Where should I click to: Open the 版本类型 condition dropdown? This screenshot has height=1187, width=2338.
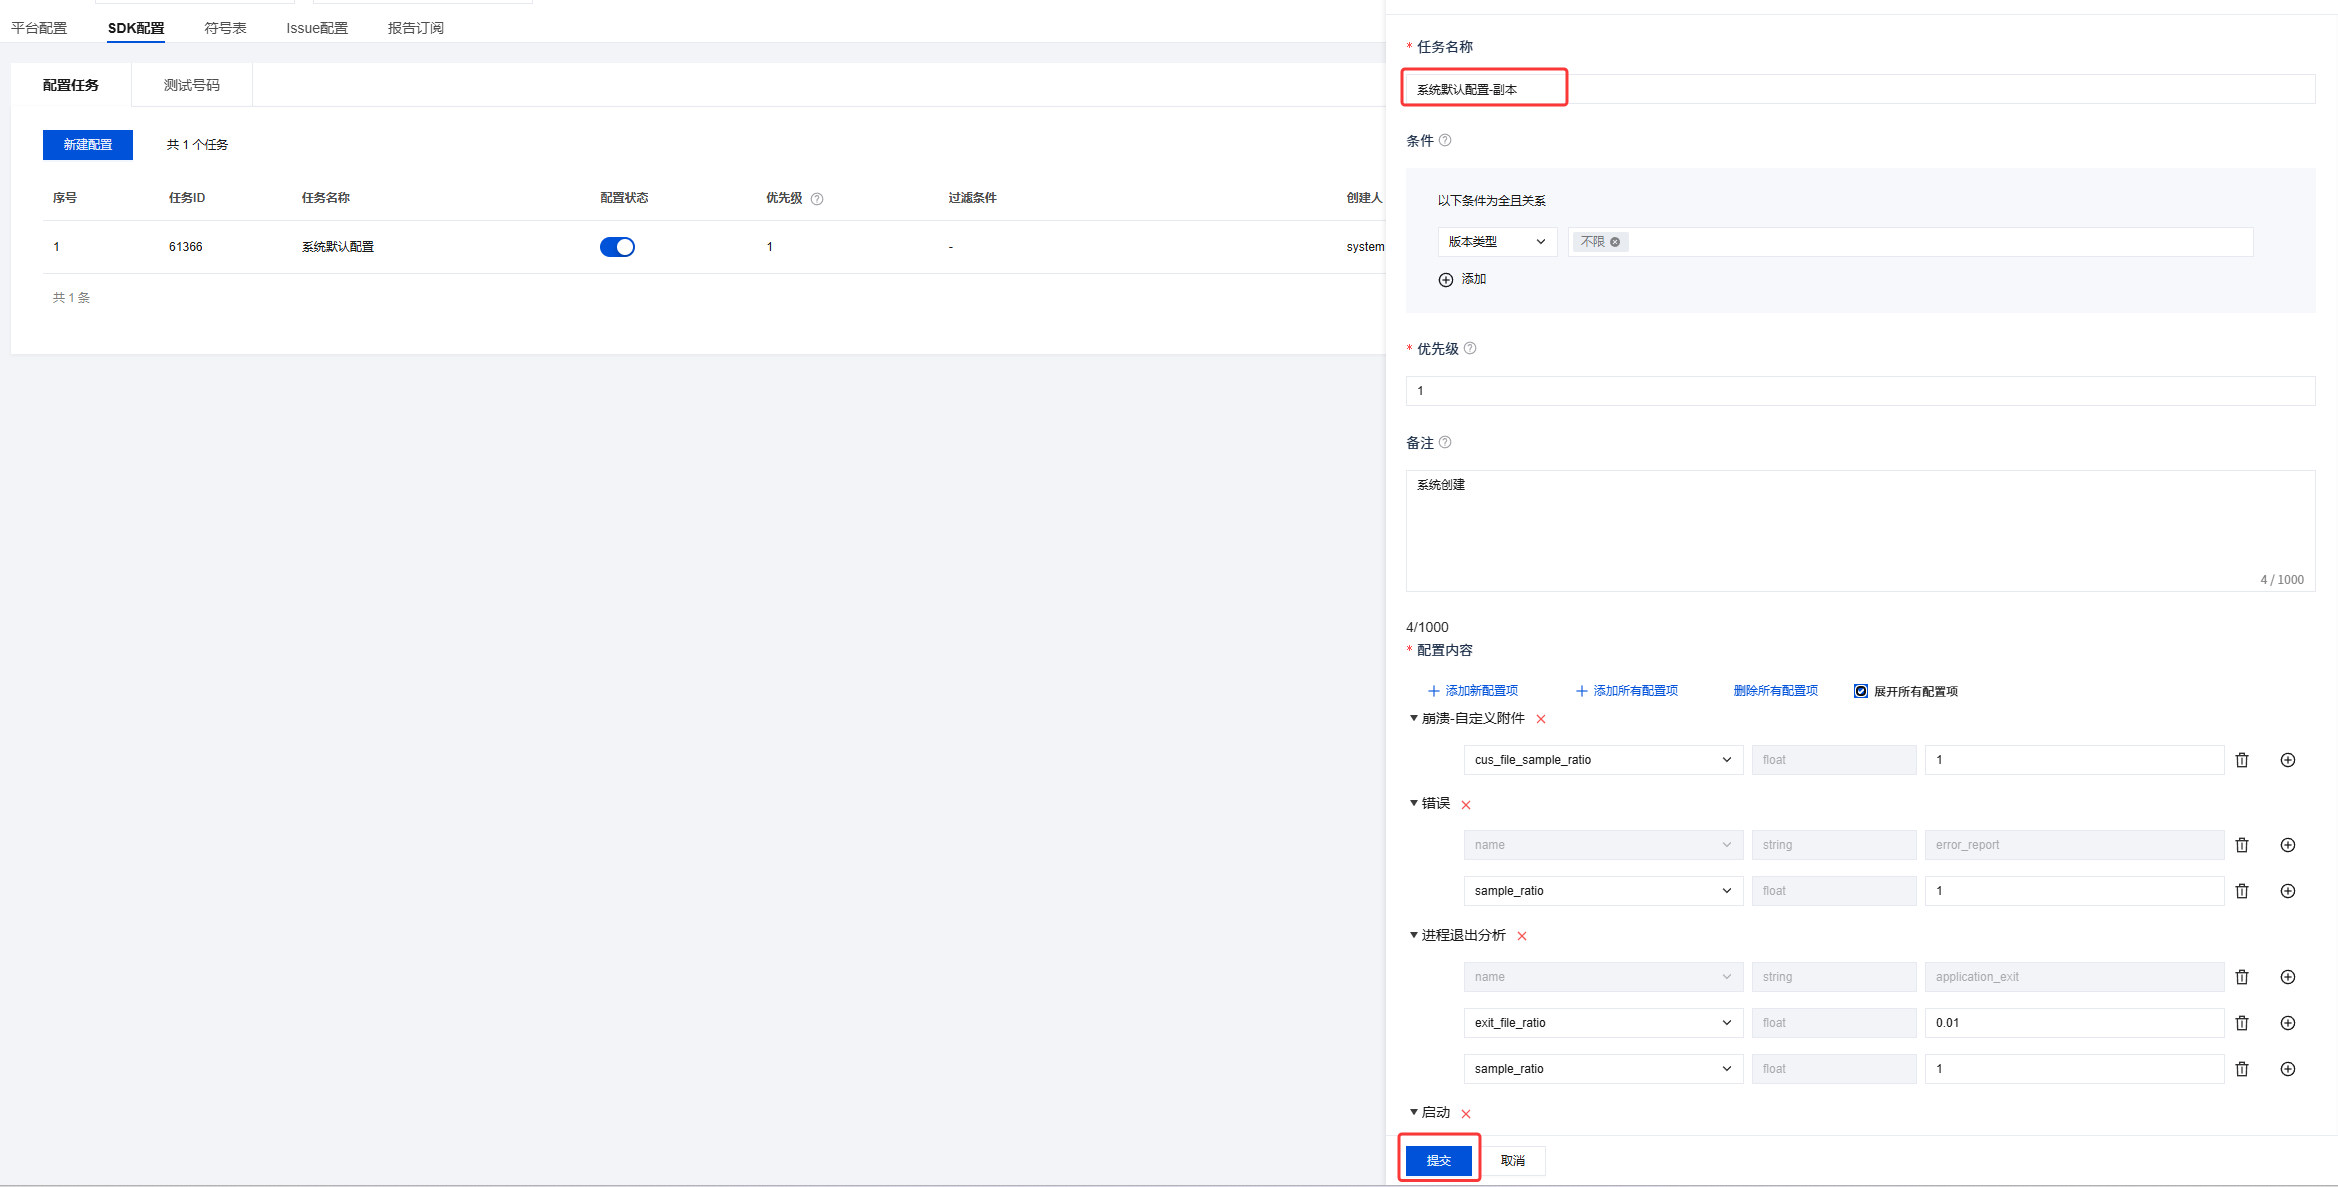pyautogui.click(x=1497, y=242)
